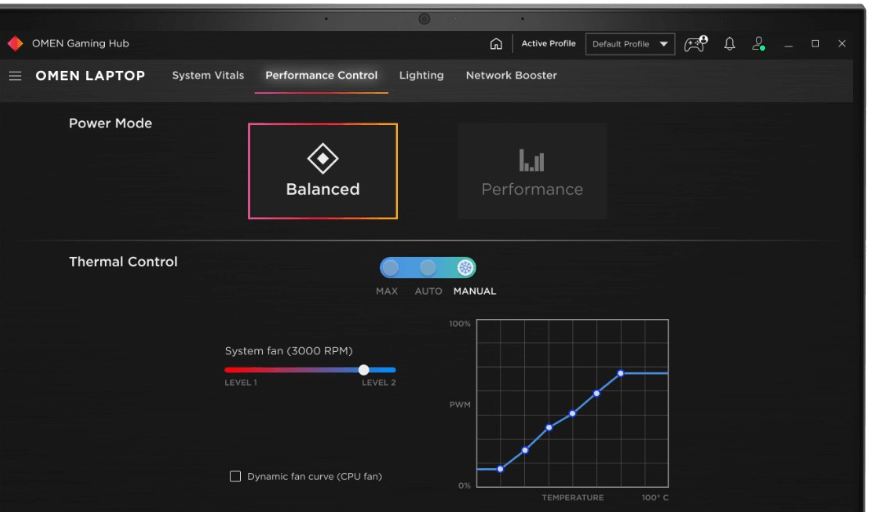Set thermal control to MAX

point(390,268)
